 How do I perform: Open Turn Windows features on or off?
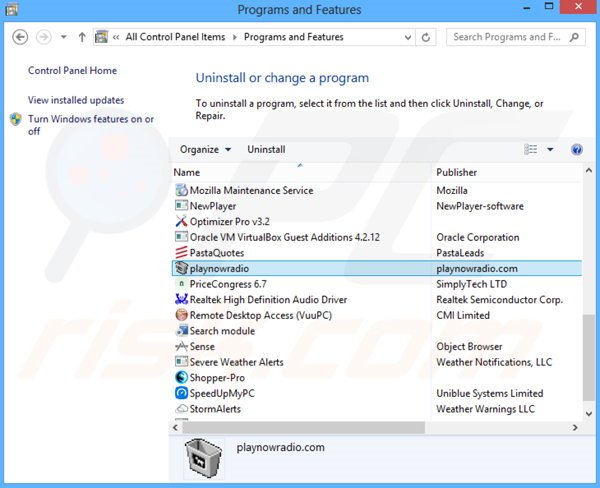tap(91, 125)
